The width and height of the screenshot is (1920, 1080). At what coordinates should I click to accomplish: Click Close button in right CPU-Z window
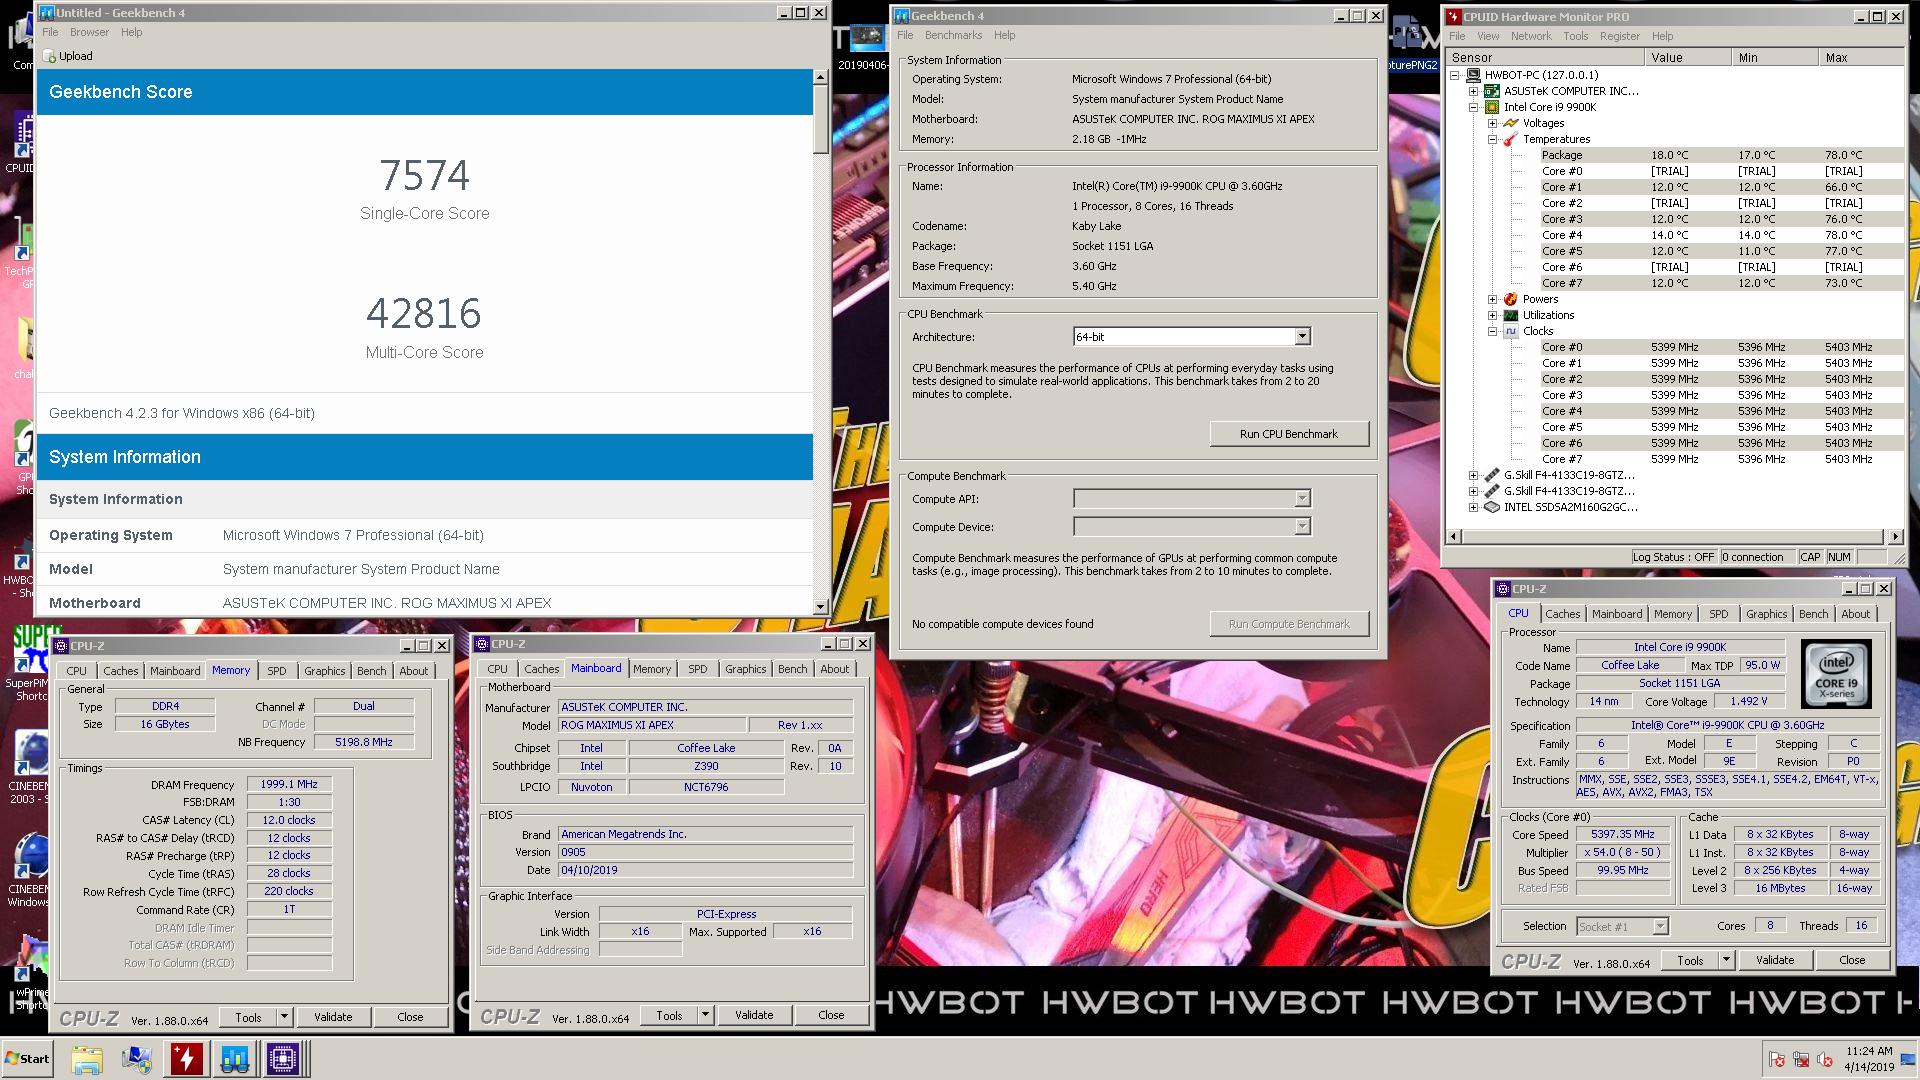[x=1852, y=960]
